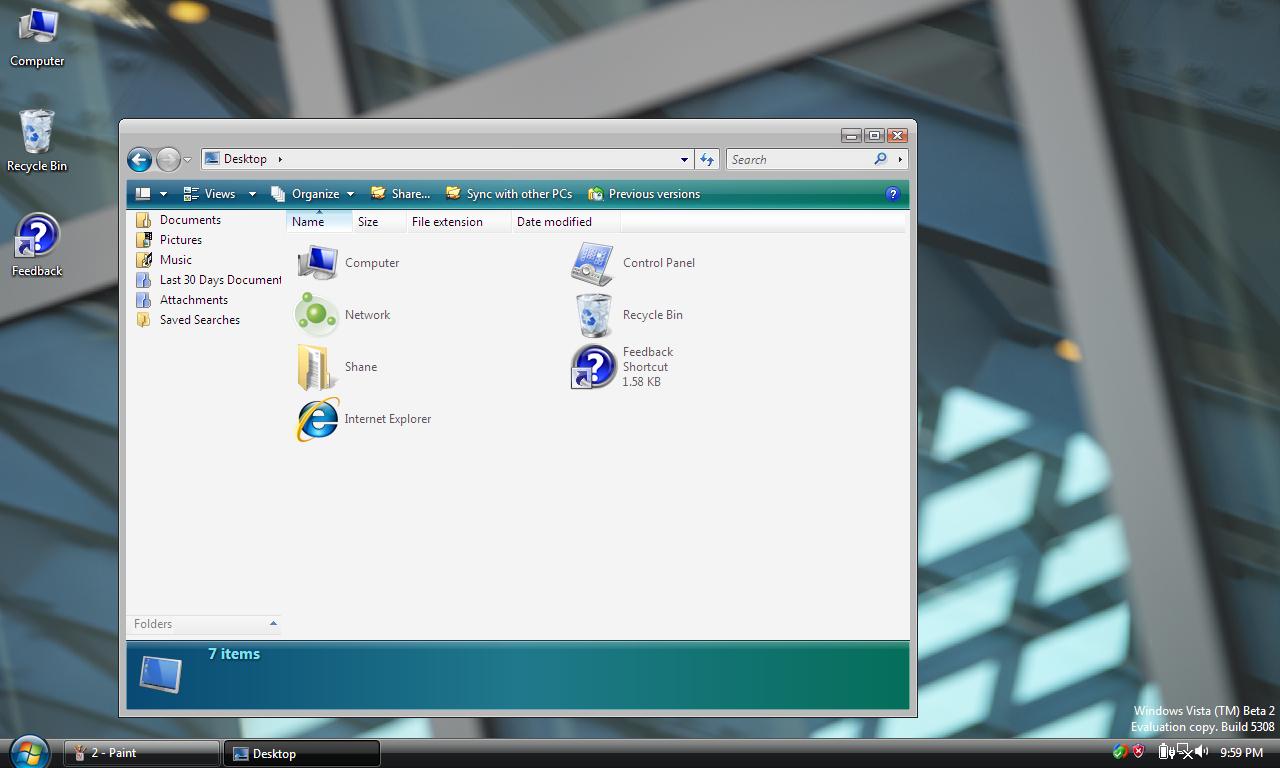The width and height of the screenshot is (1280, 768).
Task: Click Previous versions toolbar button
Action: click(x=644, y=194)
